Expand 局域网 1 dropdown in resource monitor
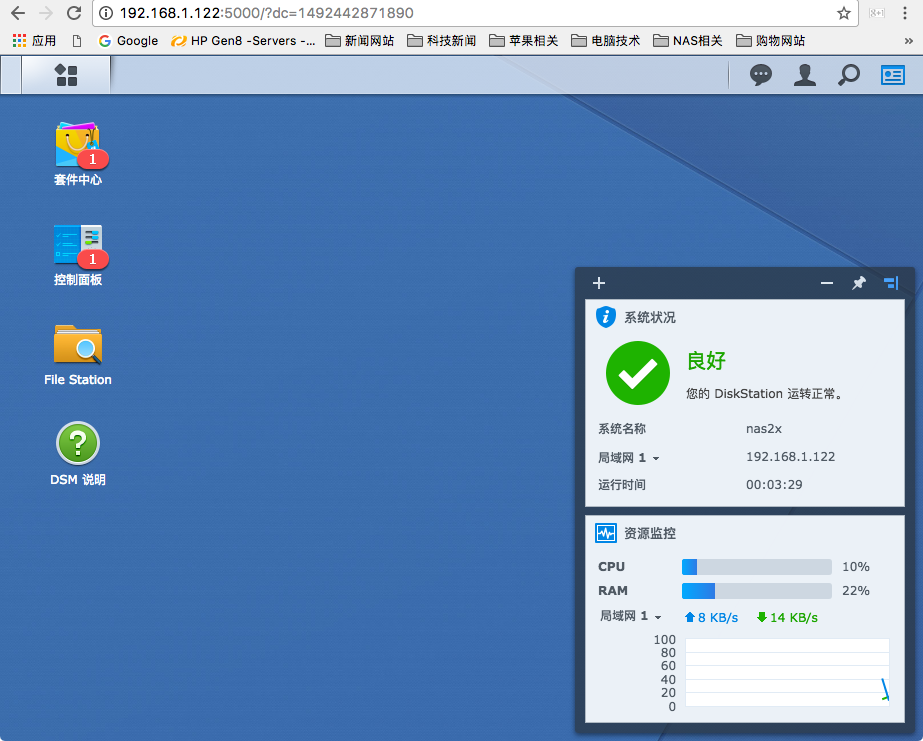Image resolution: width=923 pixels, height=741 pixels. 631,617
